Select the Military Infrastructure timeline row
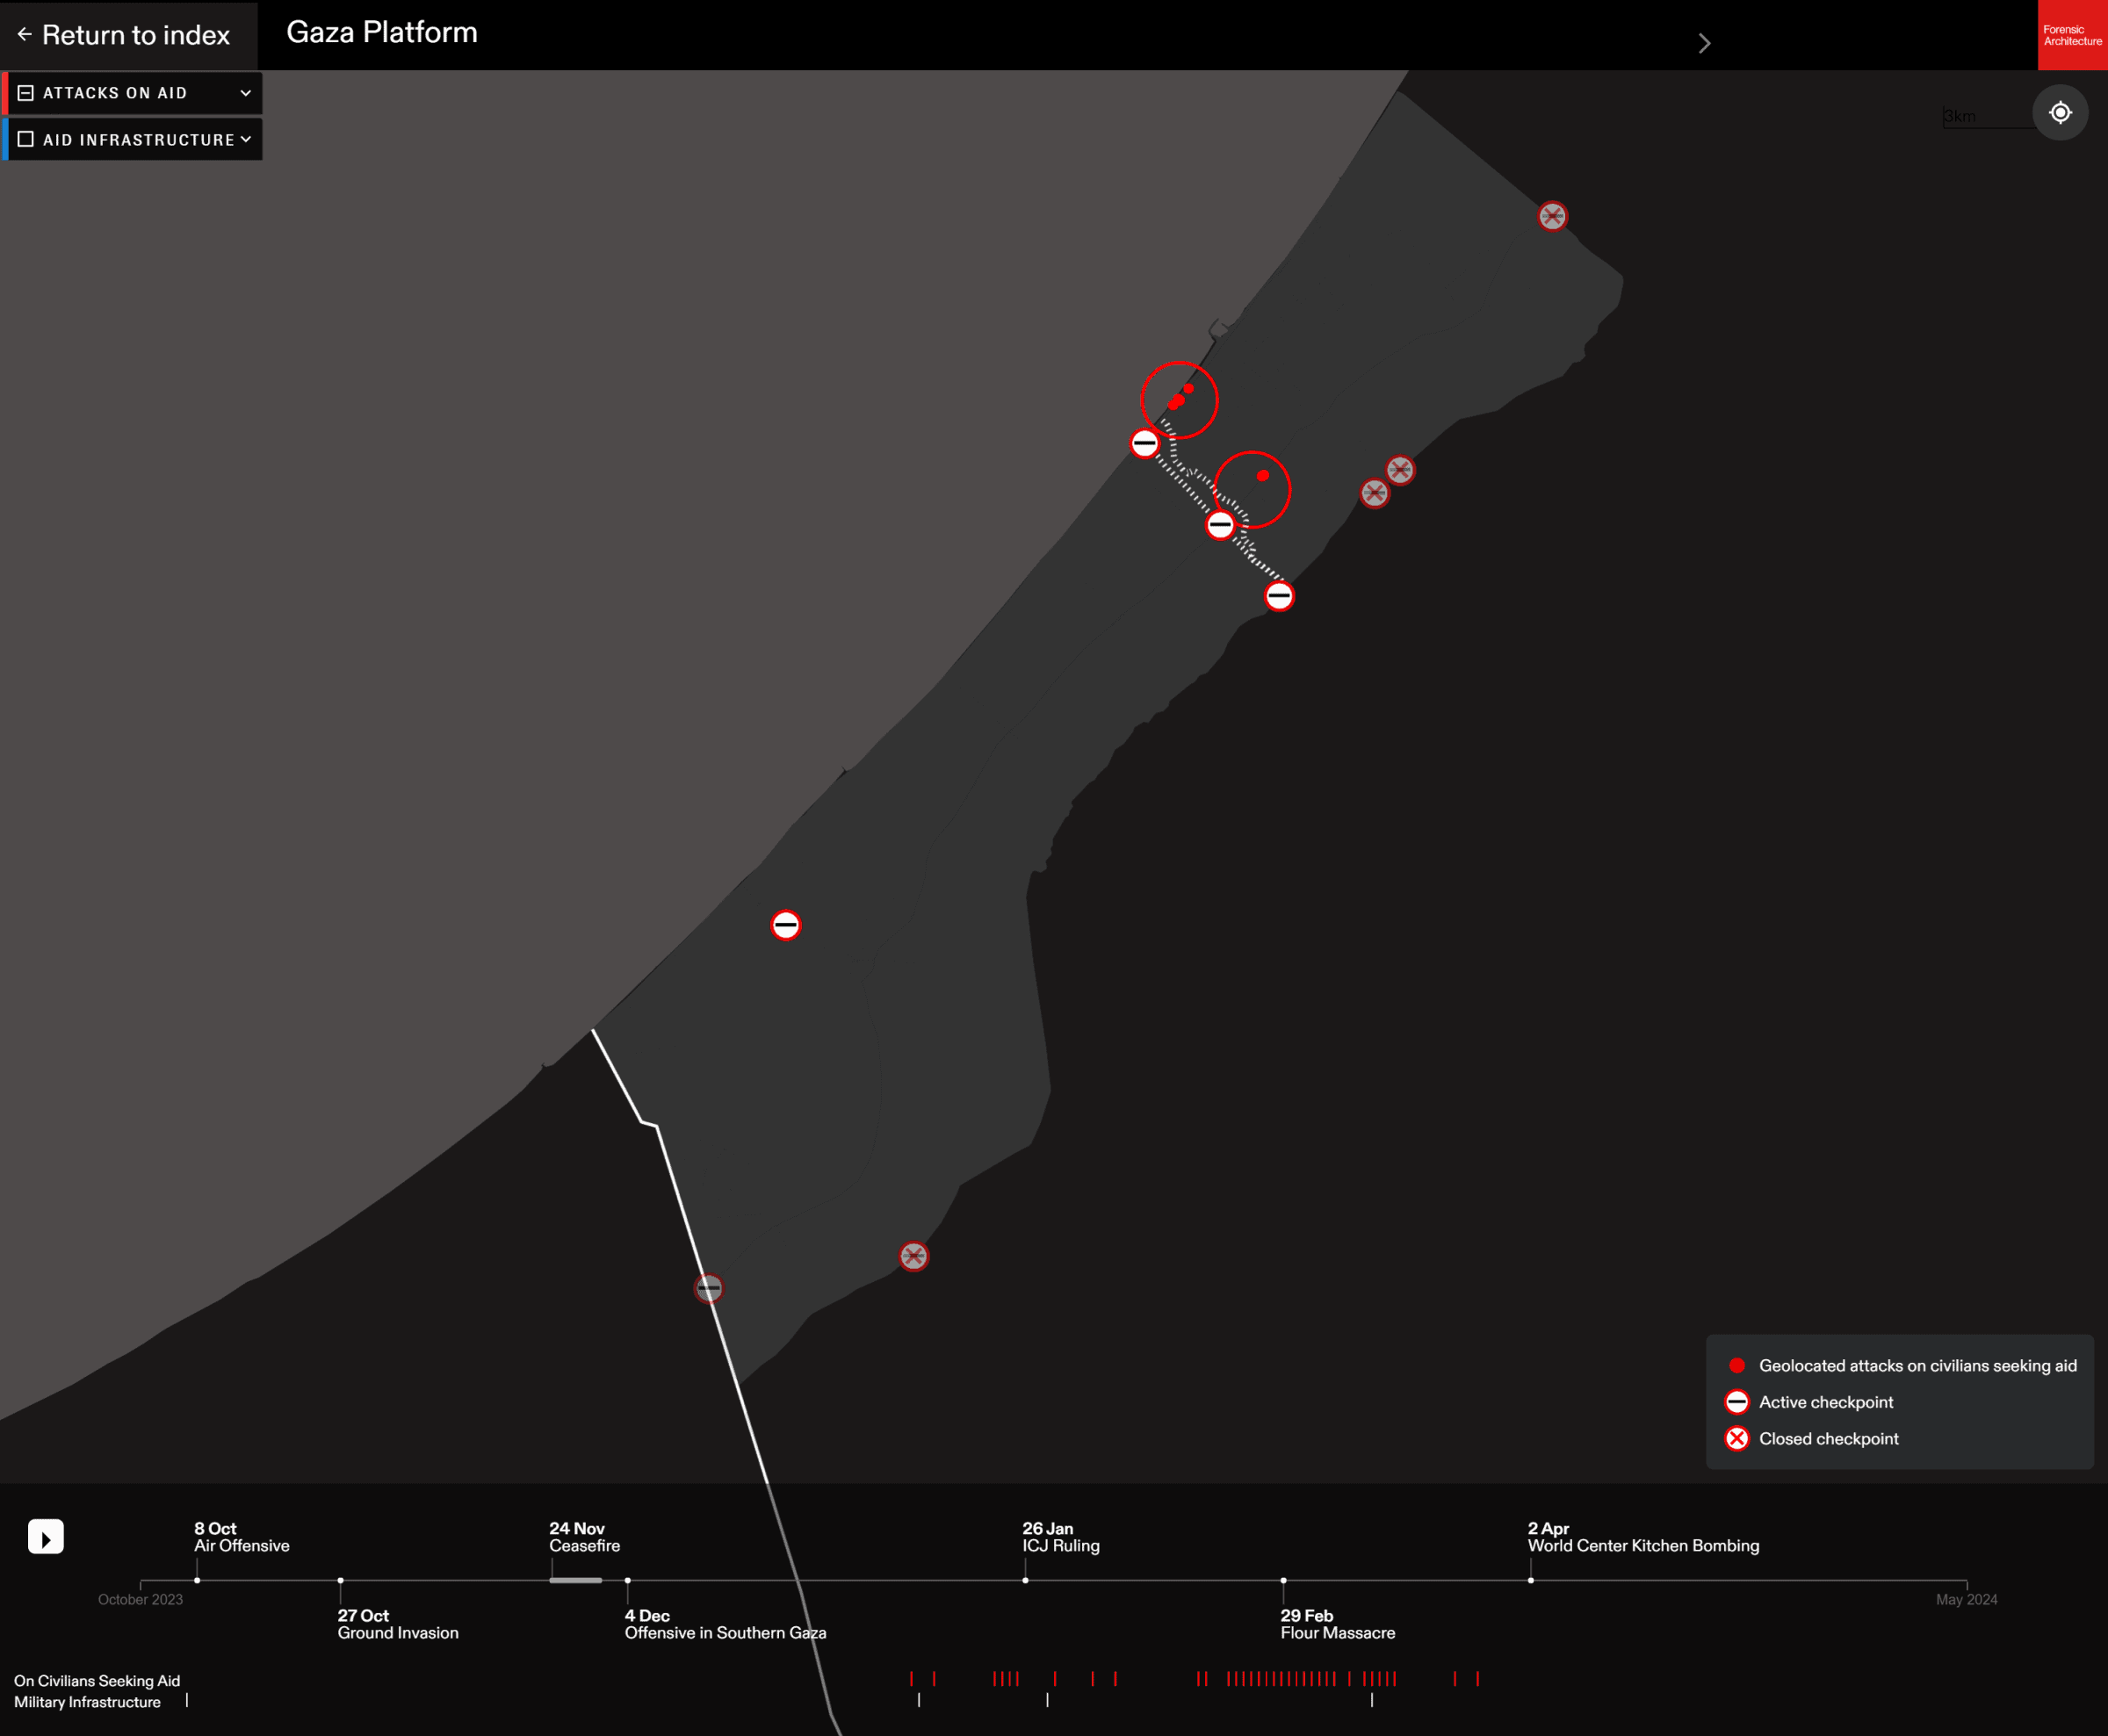The image size is (2108, 1736). tap(90, 1703)
